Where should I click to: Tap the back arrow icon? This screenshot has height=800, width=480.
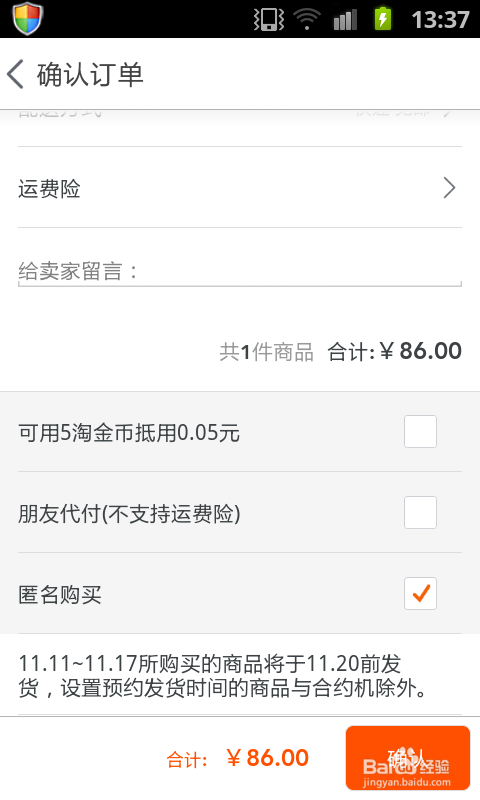15,74
